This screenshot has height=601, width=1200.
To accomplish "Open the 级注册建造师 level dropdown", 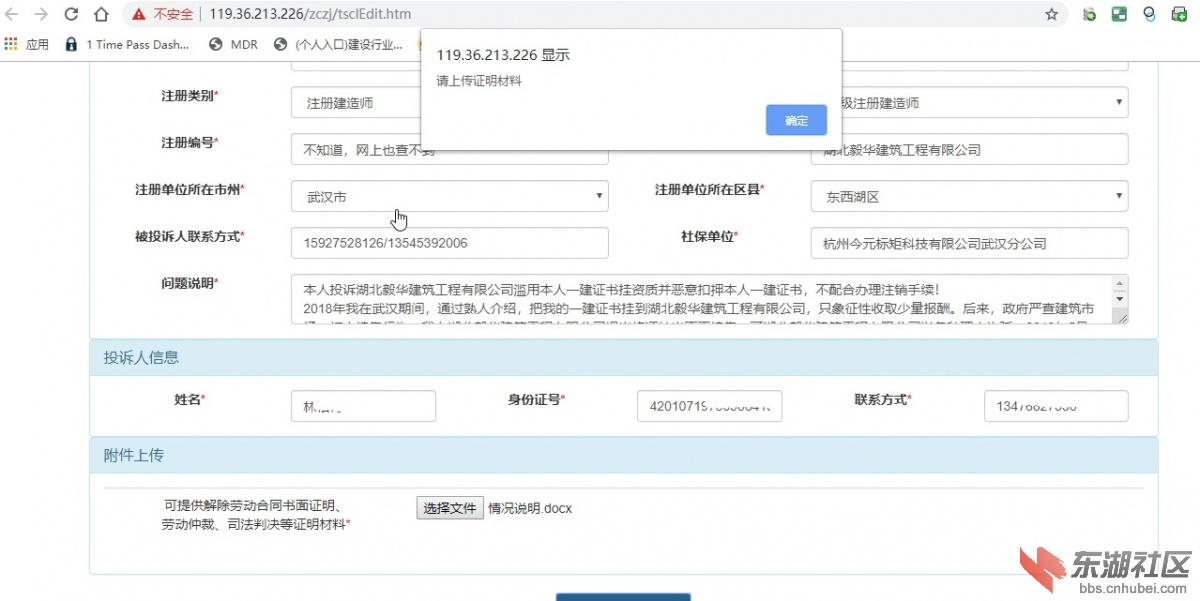I will 985,103.
